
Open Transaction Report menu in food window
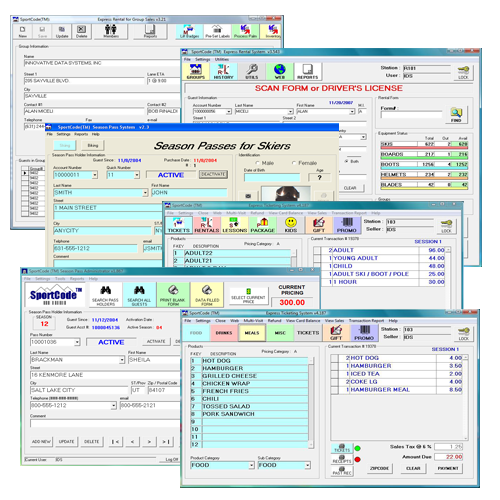(366, 321)
